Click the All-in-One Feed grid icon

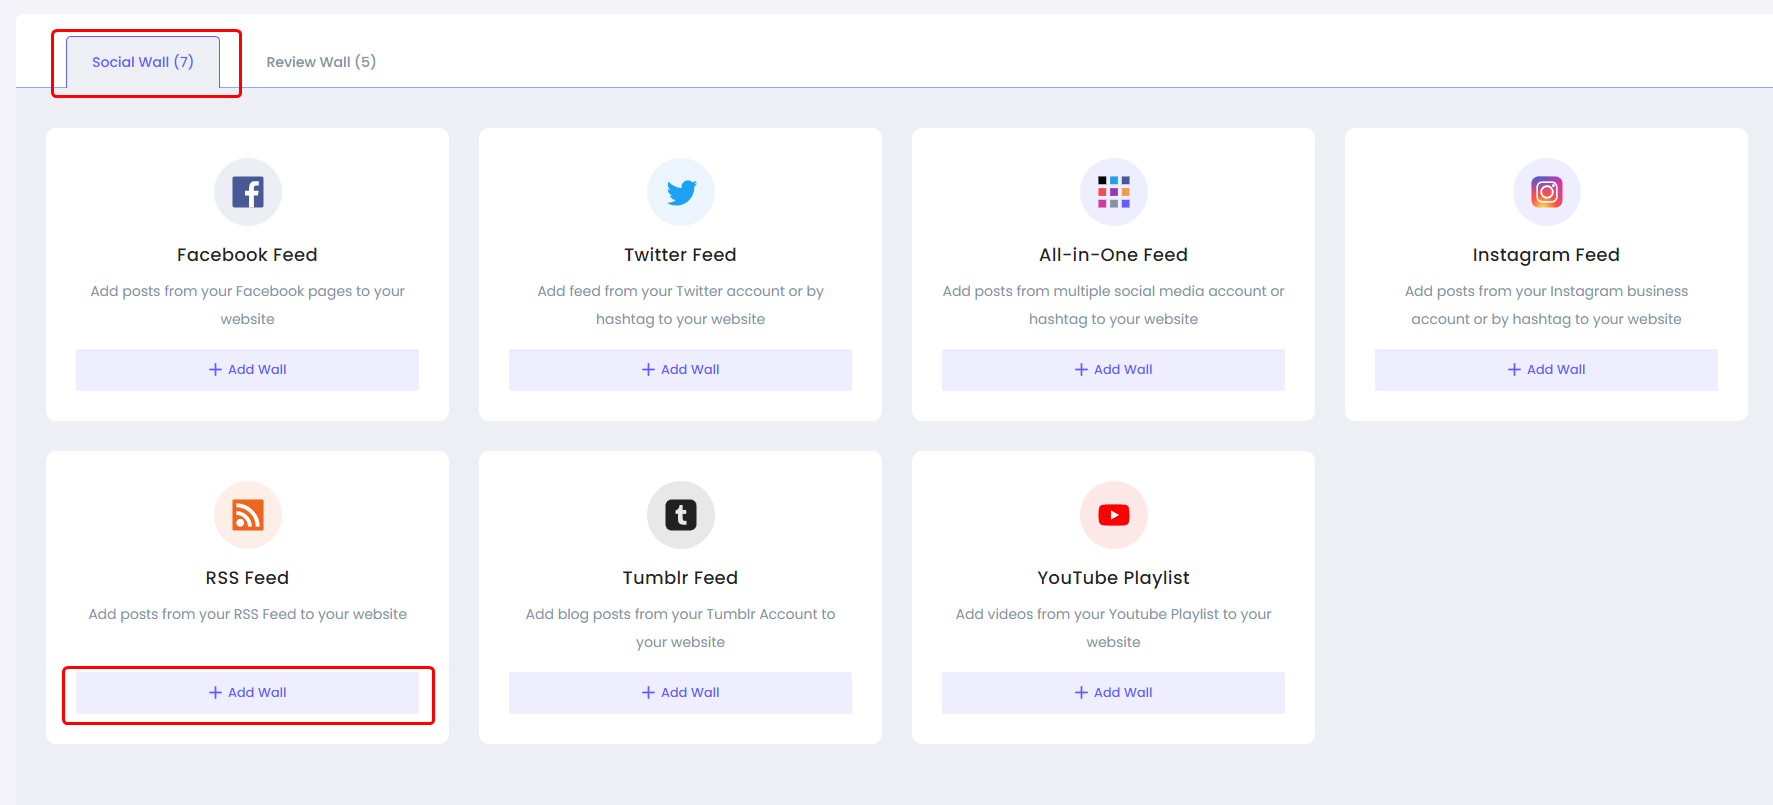1114,192
